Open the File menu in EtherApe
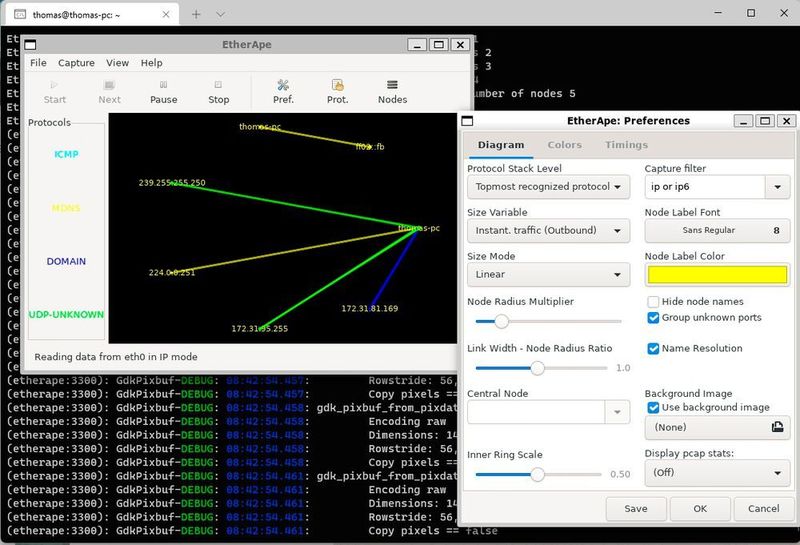 click(x=38, y=63)
